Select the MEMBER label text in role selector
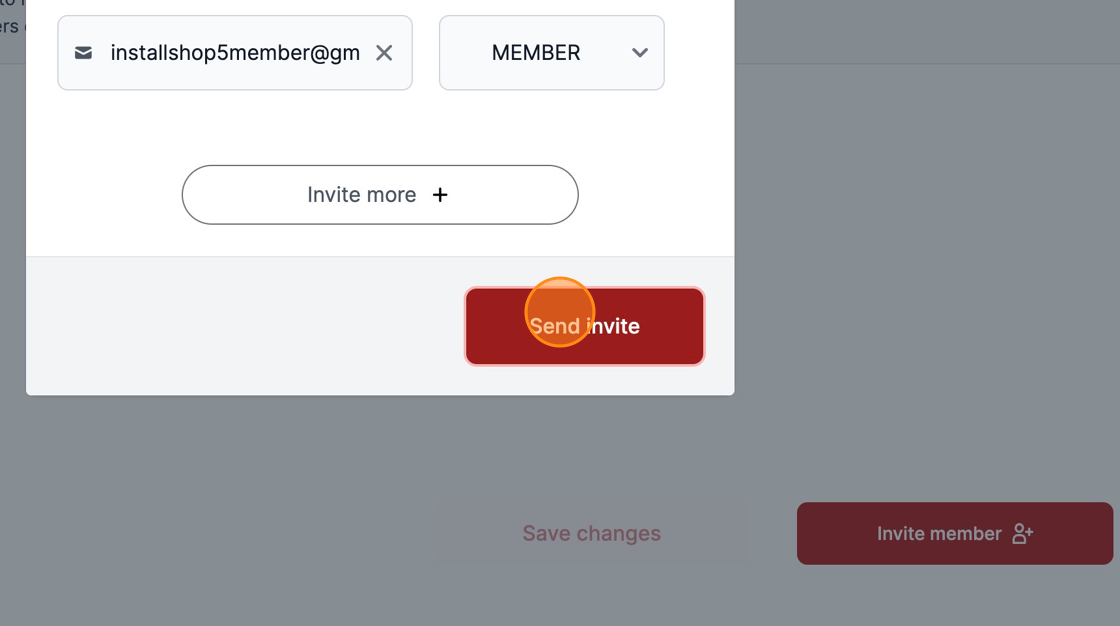This screenshot has width=1120, height=626. tap(536, 53)
